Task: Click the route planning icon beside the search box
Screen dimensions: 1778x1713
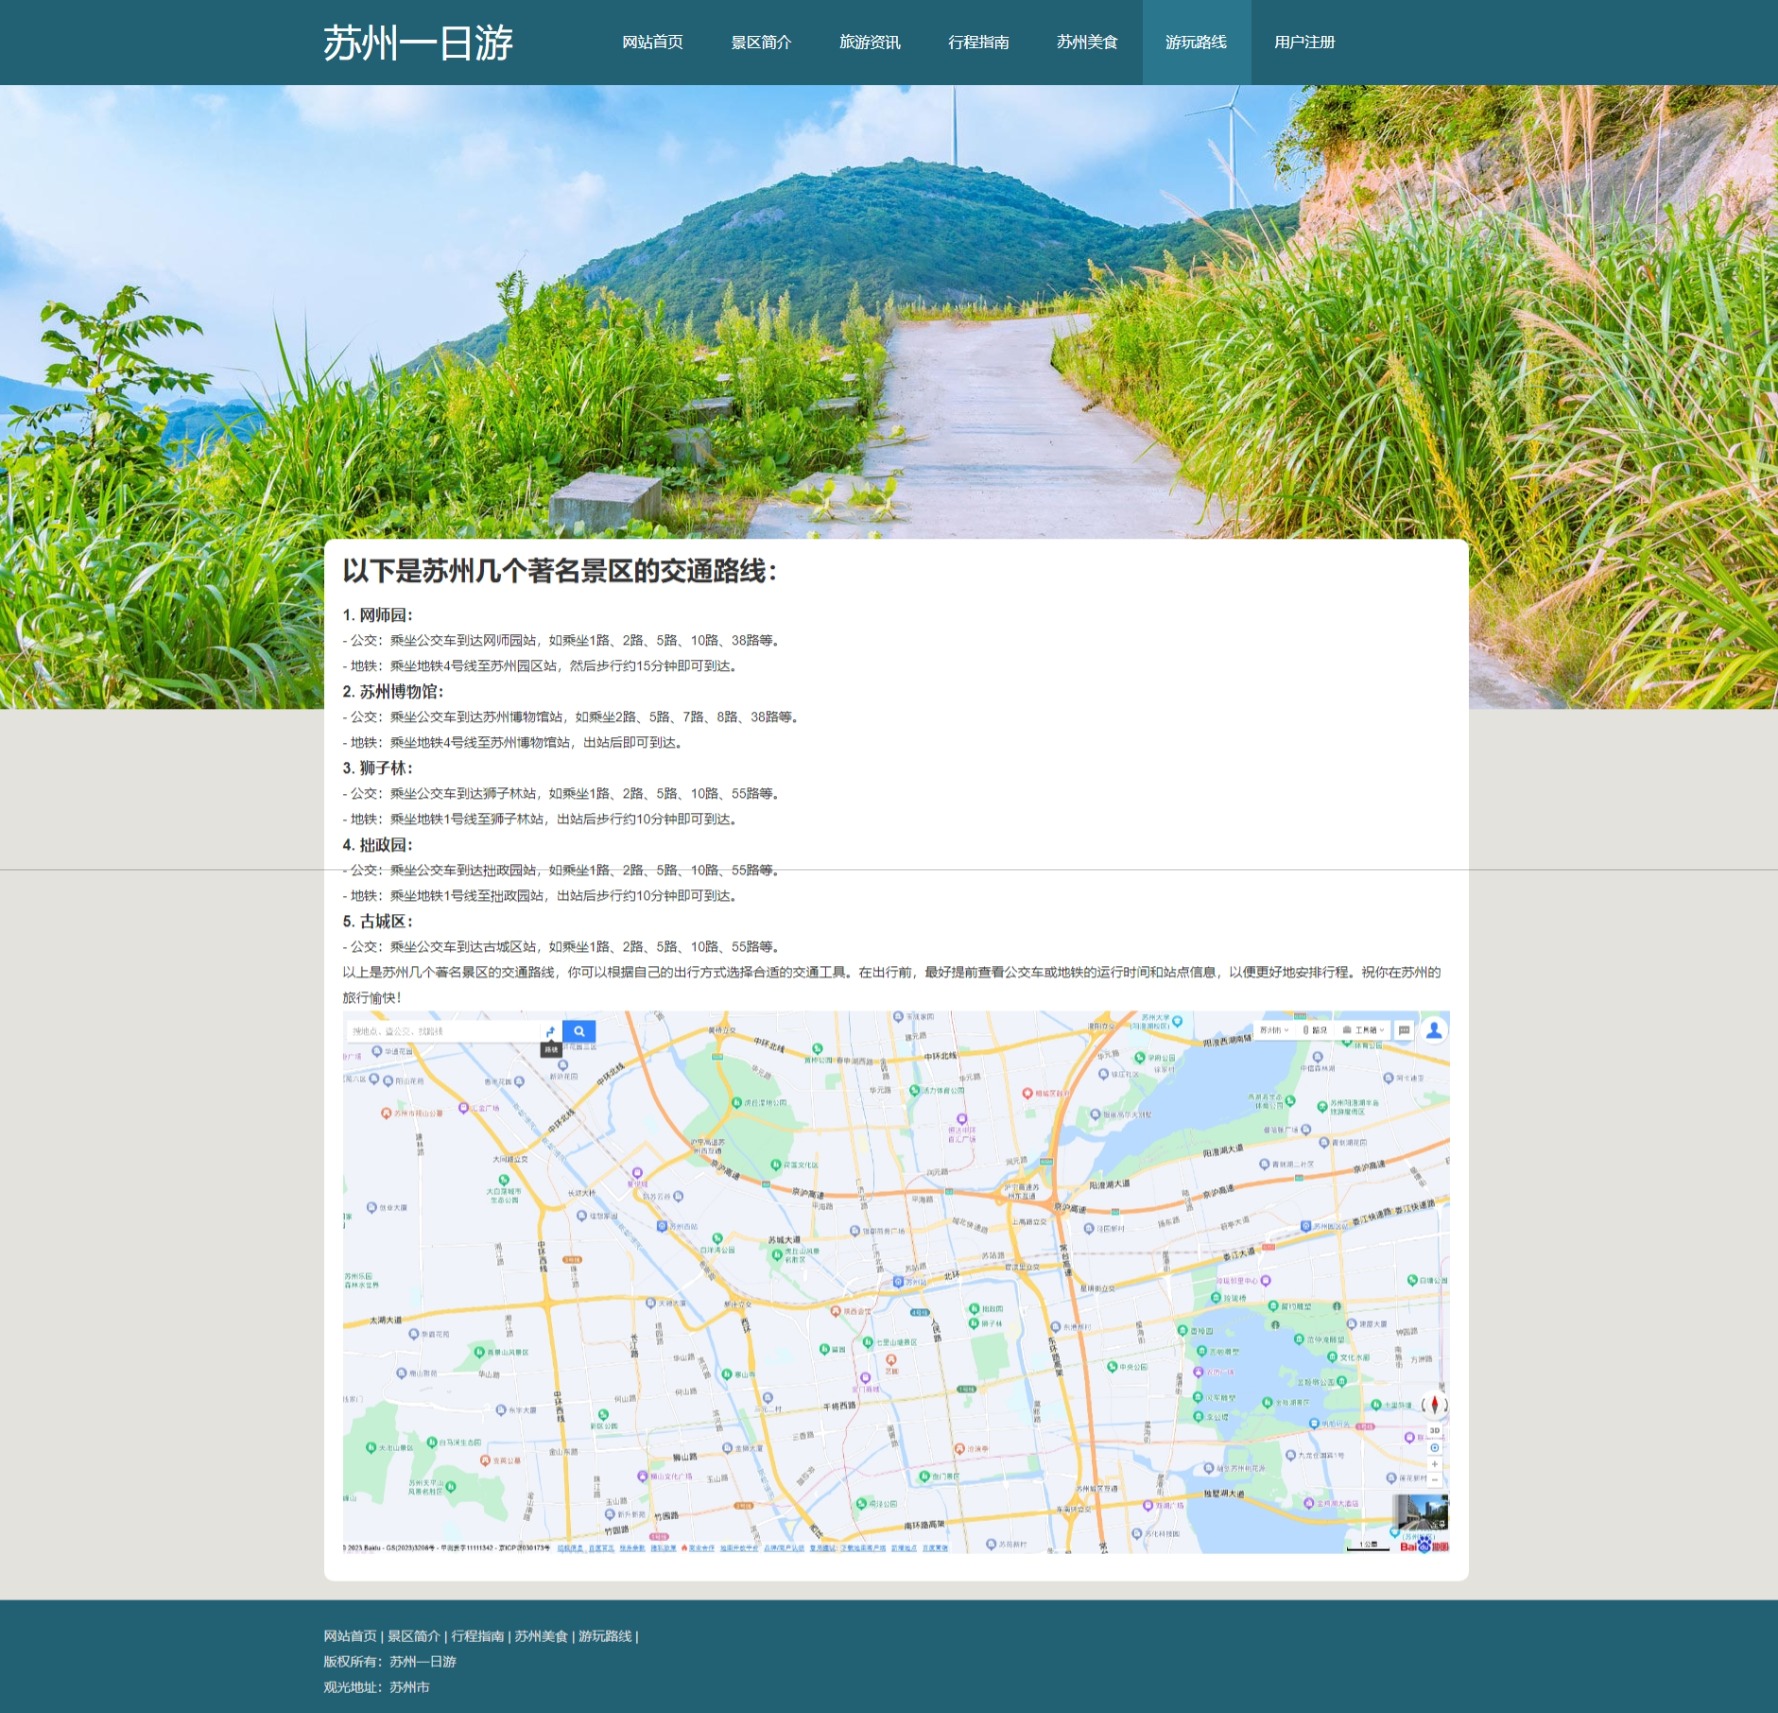Action: click(553, 1030)
